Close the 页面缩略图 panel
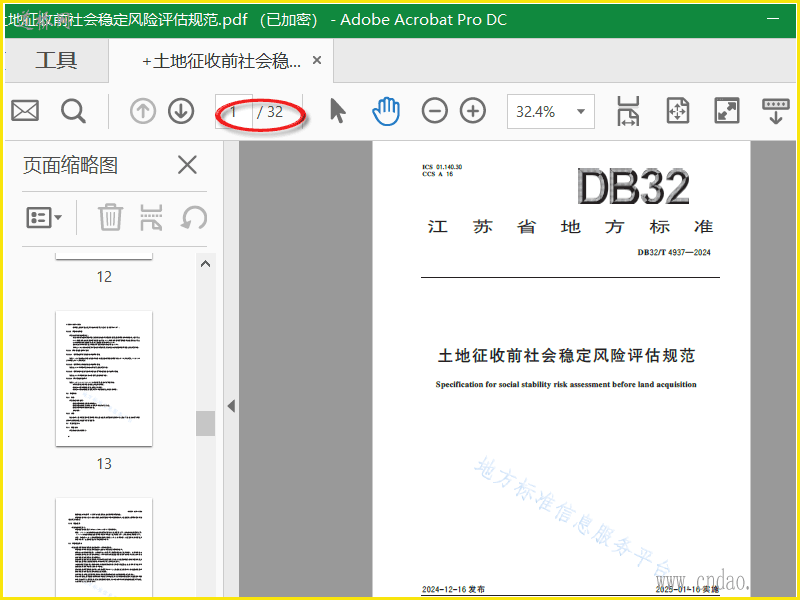 (187, 165)
